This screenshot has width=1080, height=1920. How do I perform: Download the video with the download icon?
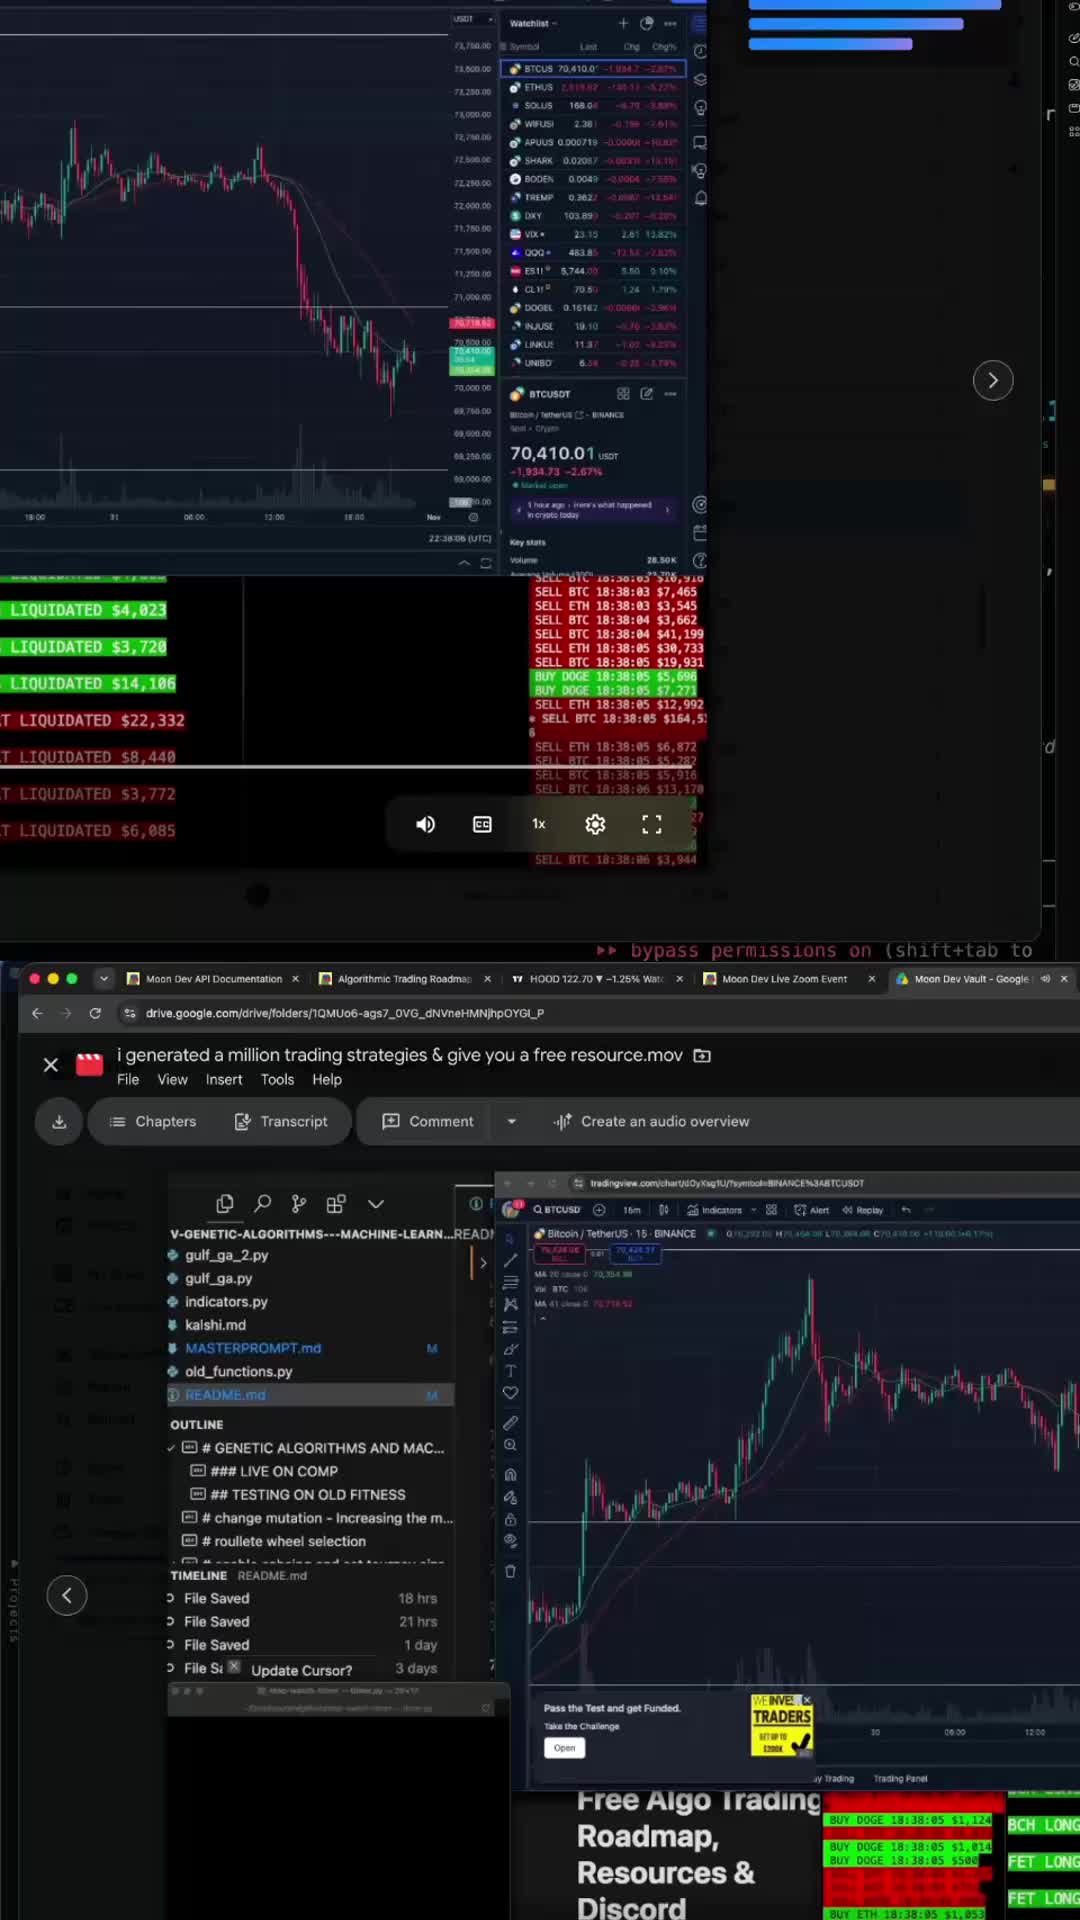(x=59, y=1122)
